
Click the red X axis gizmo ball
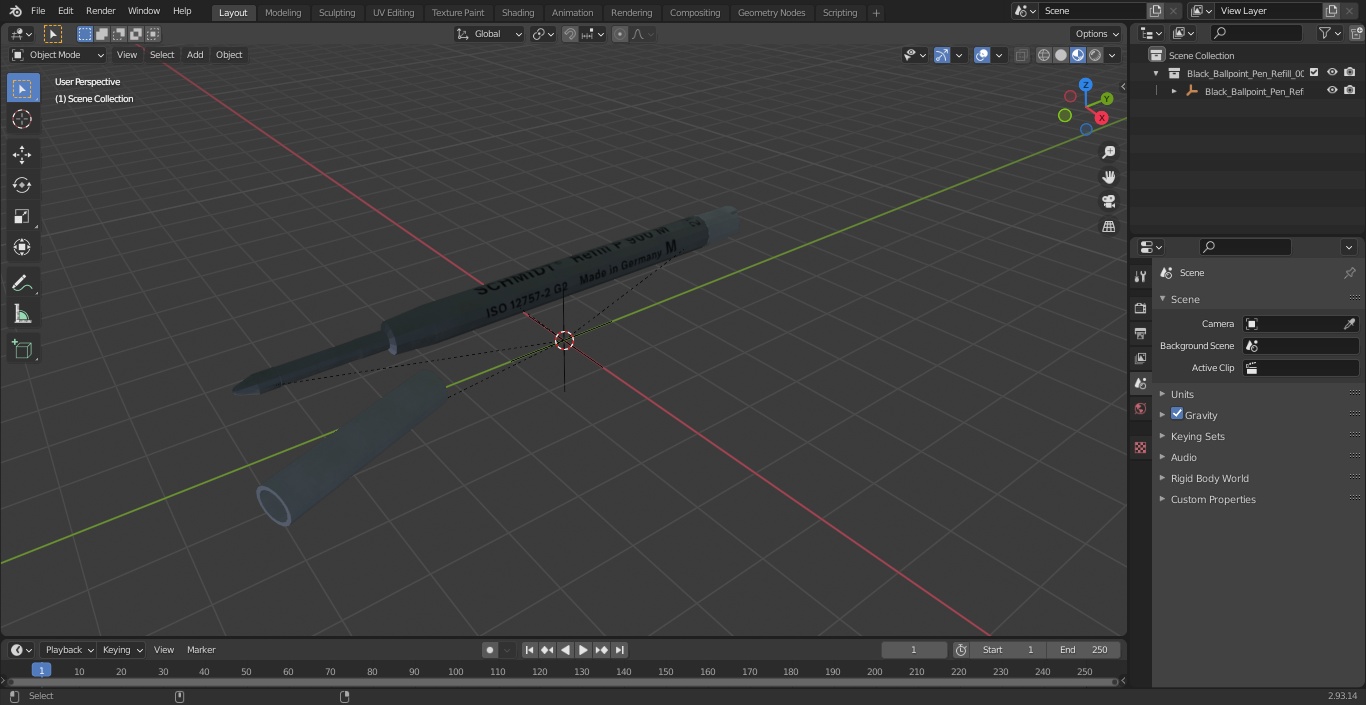pos(1101,118)
